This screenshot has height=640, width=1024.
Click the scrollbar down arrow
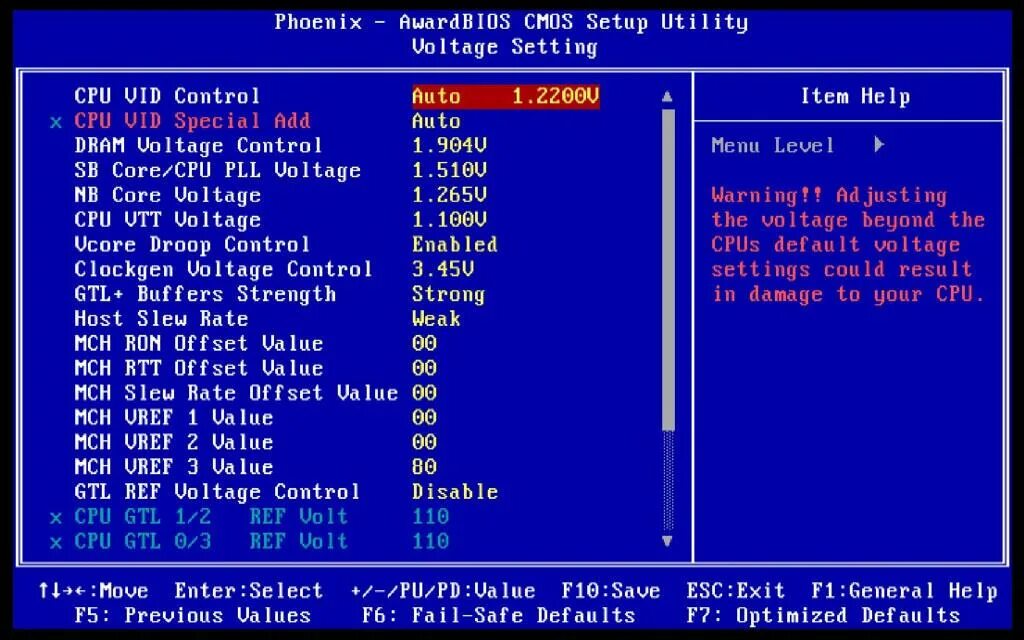pos(667,541)
